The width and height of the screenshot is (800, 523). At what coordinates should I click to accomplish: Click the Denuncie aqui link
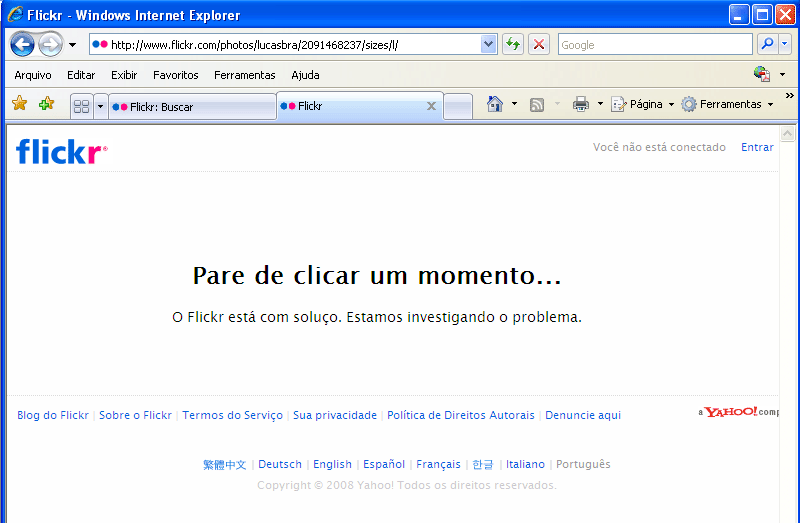[x=583, y=415]
